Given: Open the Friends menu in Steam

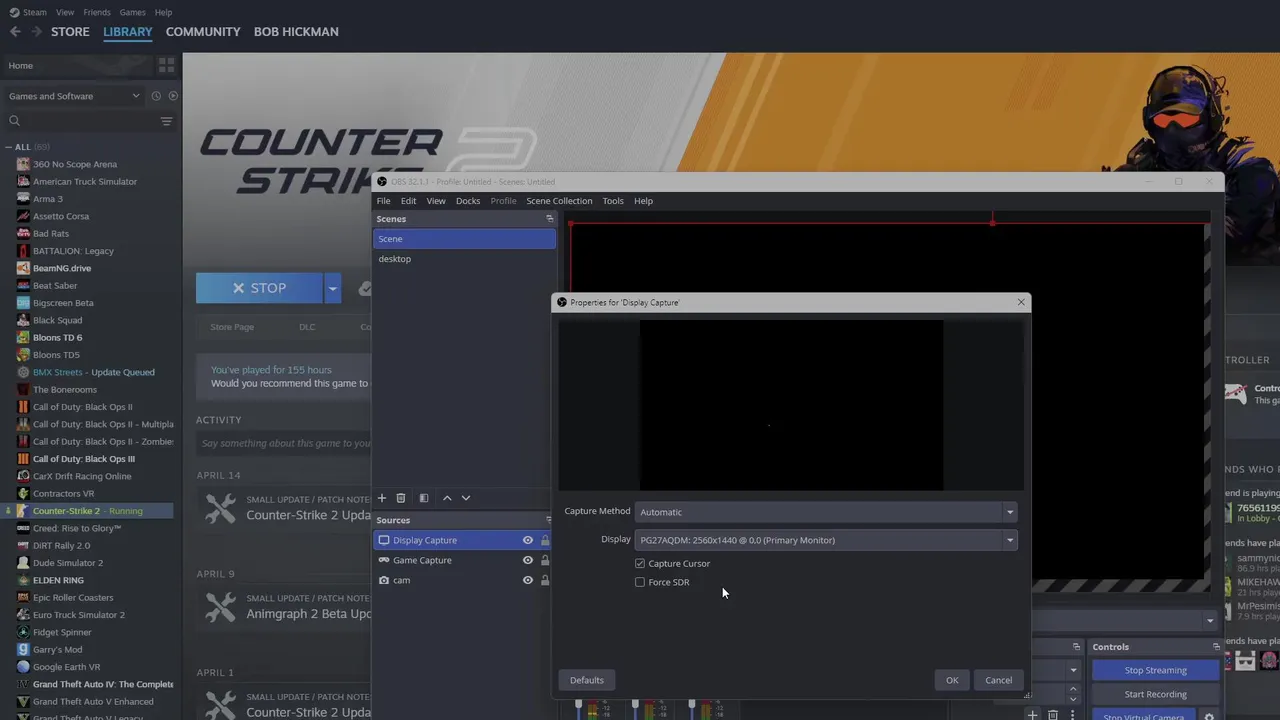Looking at the screenshot, I should tap(97, 12).
